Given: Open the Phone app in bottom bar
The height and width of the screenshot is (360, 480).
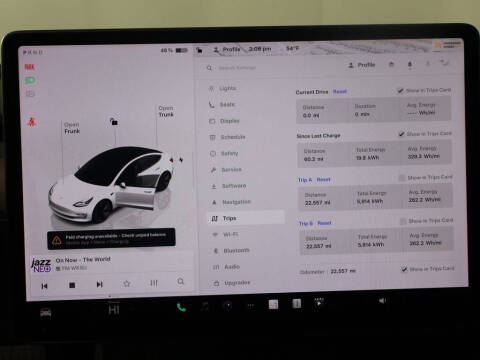Looking at the screenshot, I should (x=181, y=307).
